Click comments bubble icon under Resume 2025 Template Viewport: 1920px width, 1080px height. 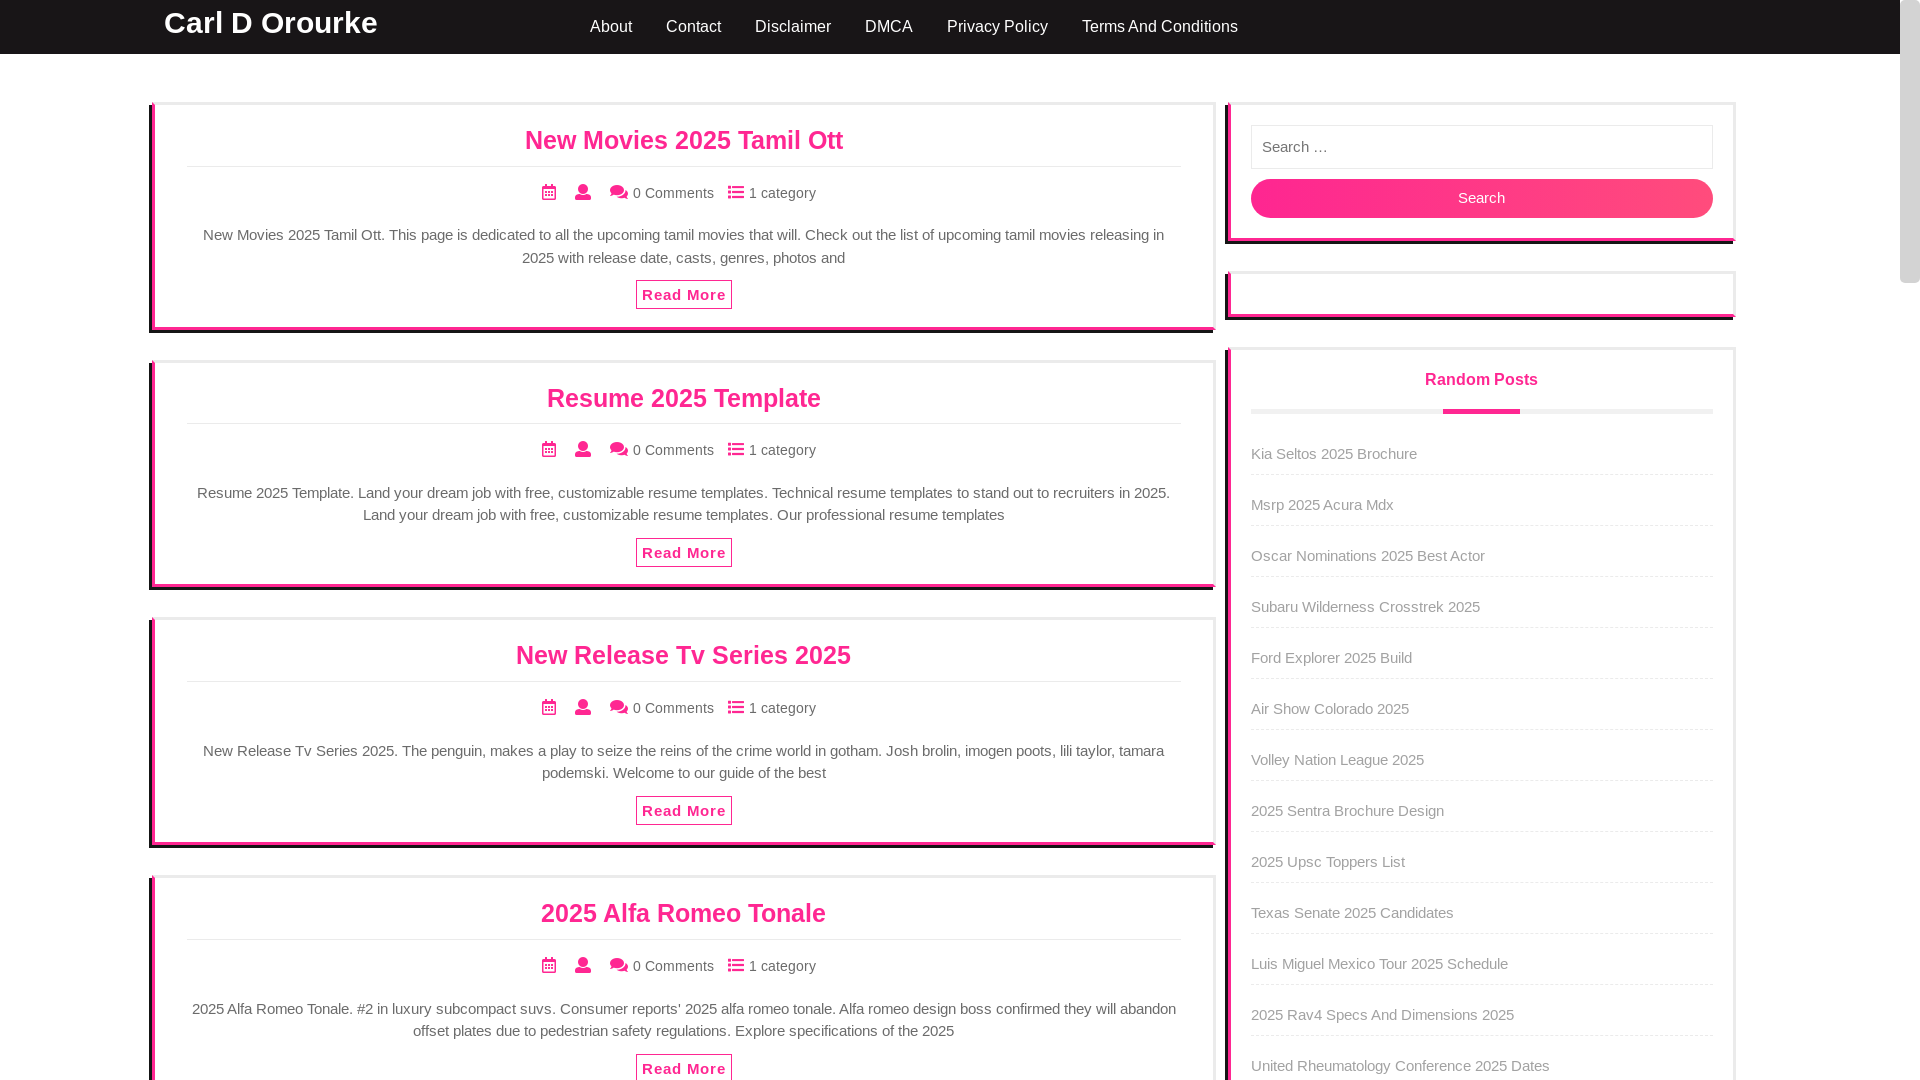(619, 449)
